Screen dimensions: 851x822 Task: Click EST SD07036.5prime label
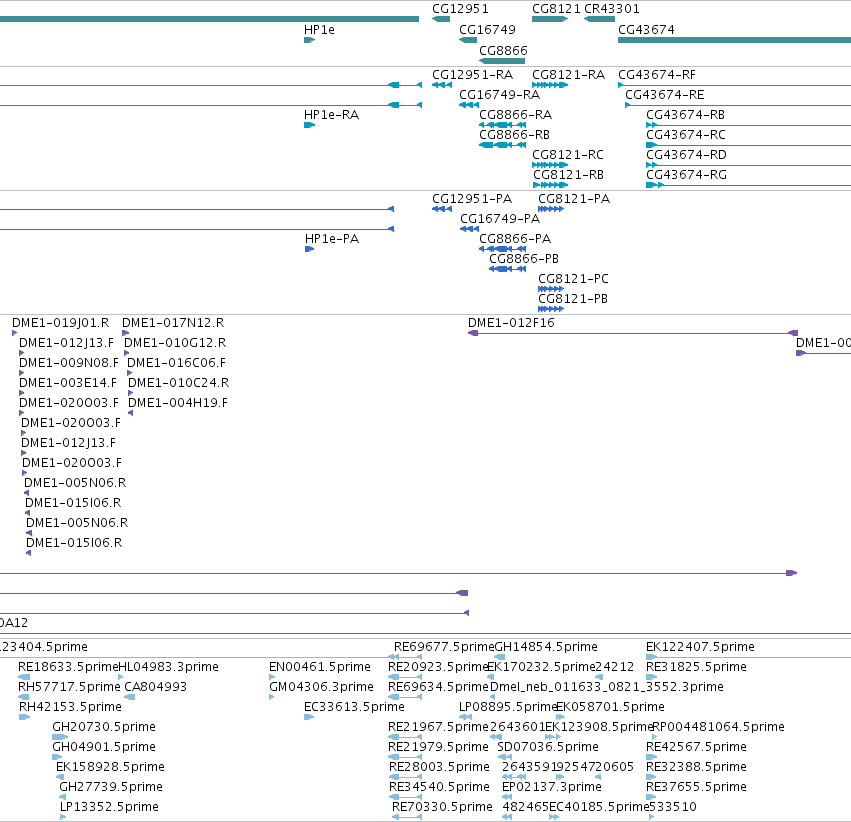tap(548, 747)
